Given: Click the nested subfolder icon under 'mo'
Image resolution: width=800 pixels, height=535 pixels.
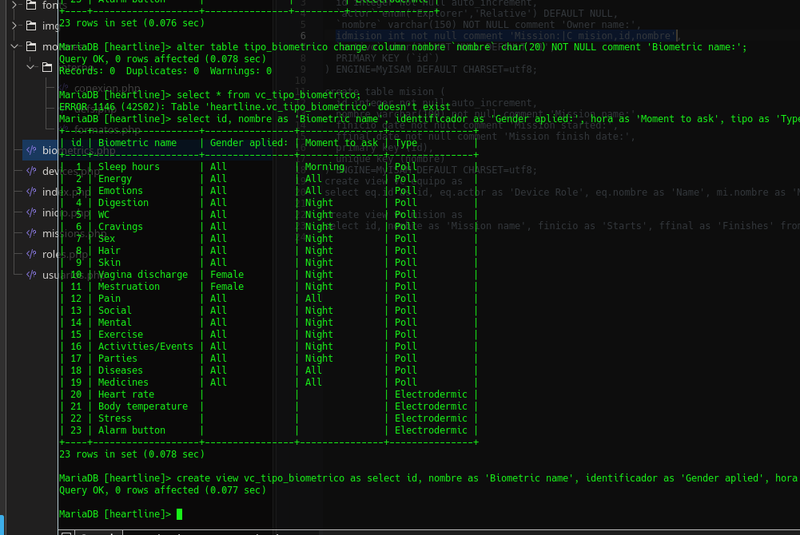Looking at the screenshot, I should click(47, 67).
